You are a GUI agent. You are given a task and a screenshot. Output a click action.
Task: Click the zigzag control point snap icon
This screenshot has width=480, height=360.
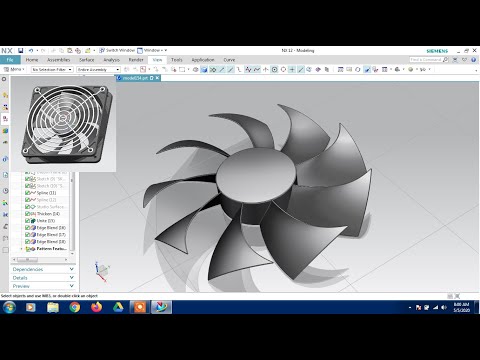click(x=248, y=69)
